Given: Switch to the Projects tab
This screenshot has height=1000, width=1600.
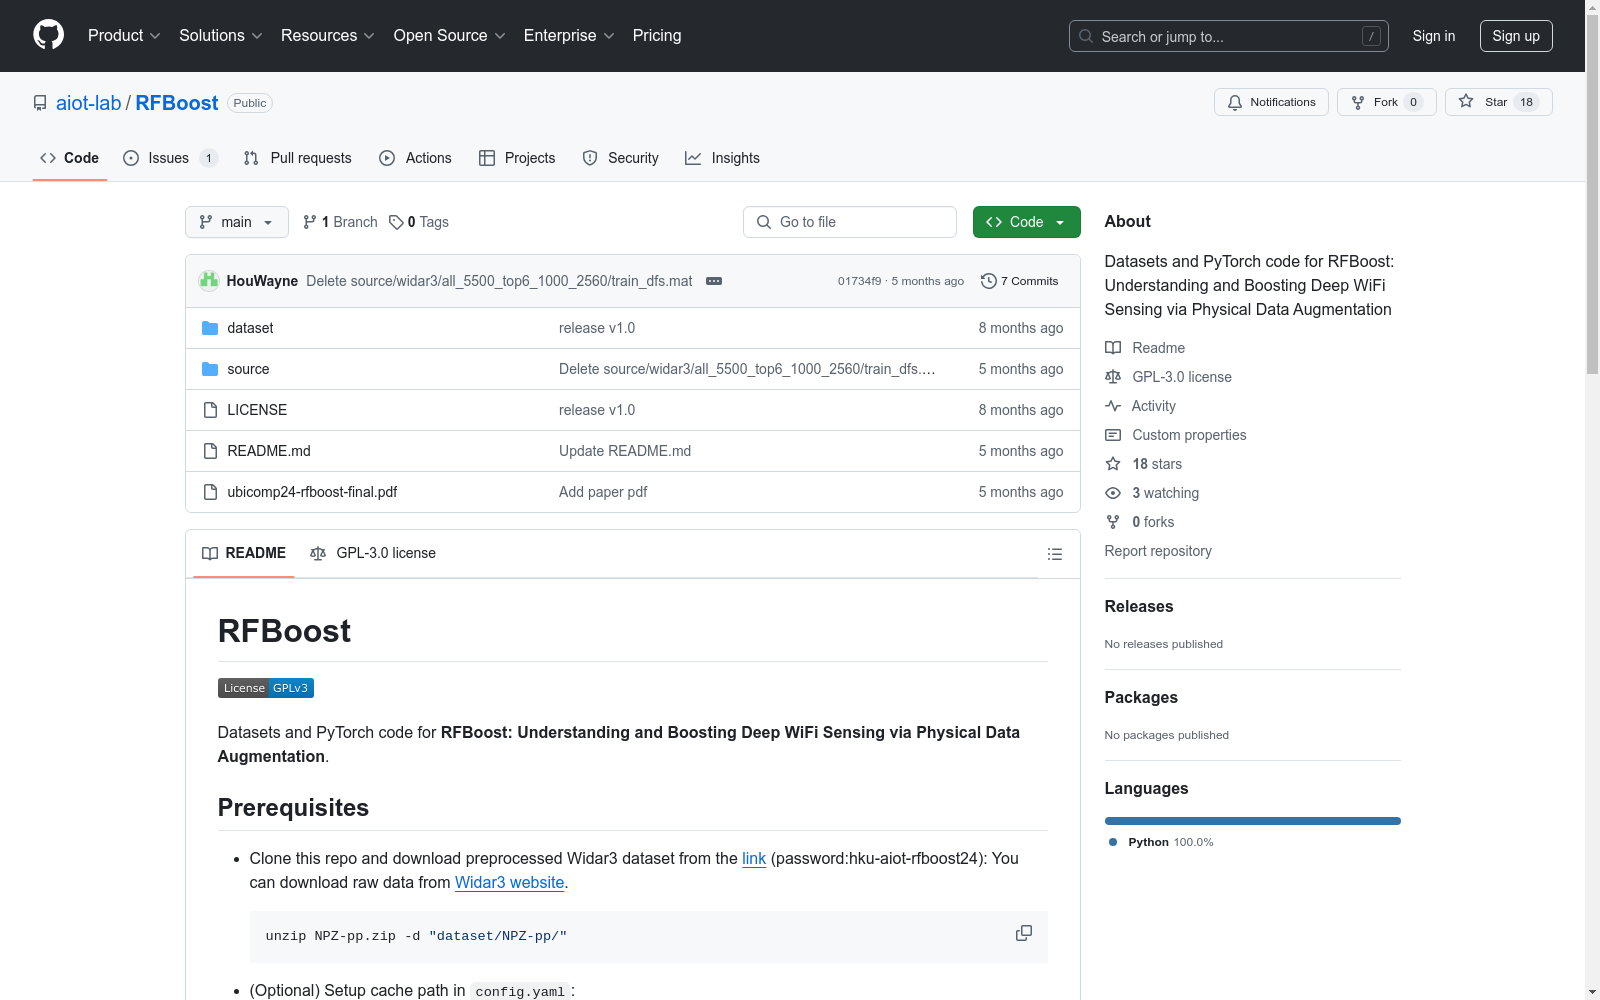Looking at the screenshot, I should click(x=517, y=158).
